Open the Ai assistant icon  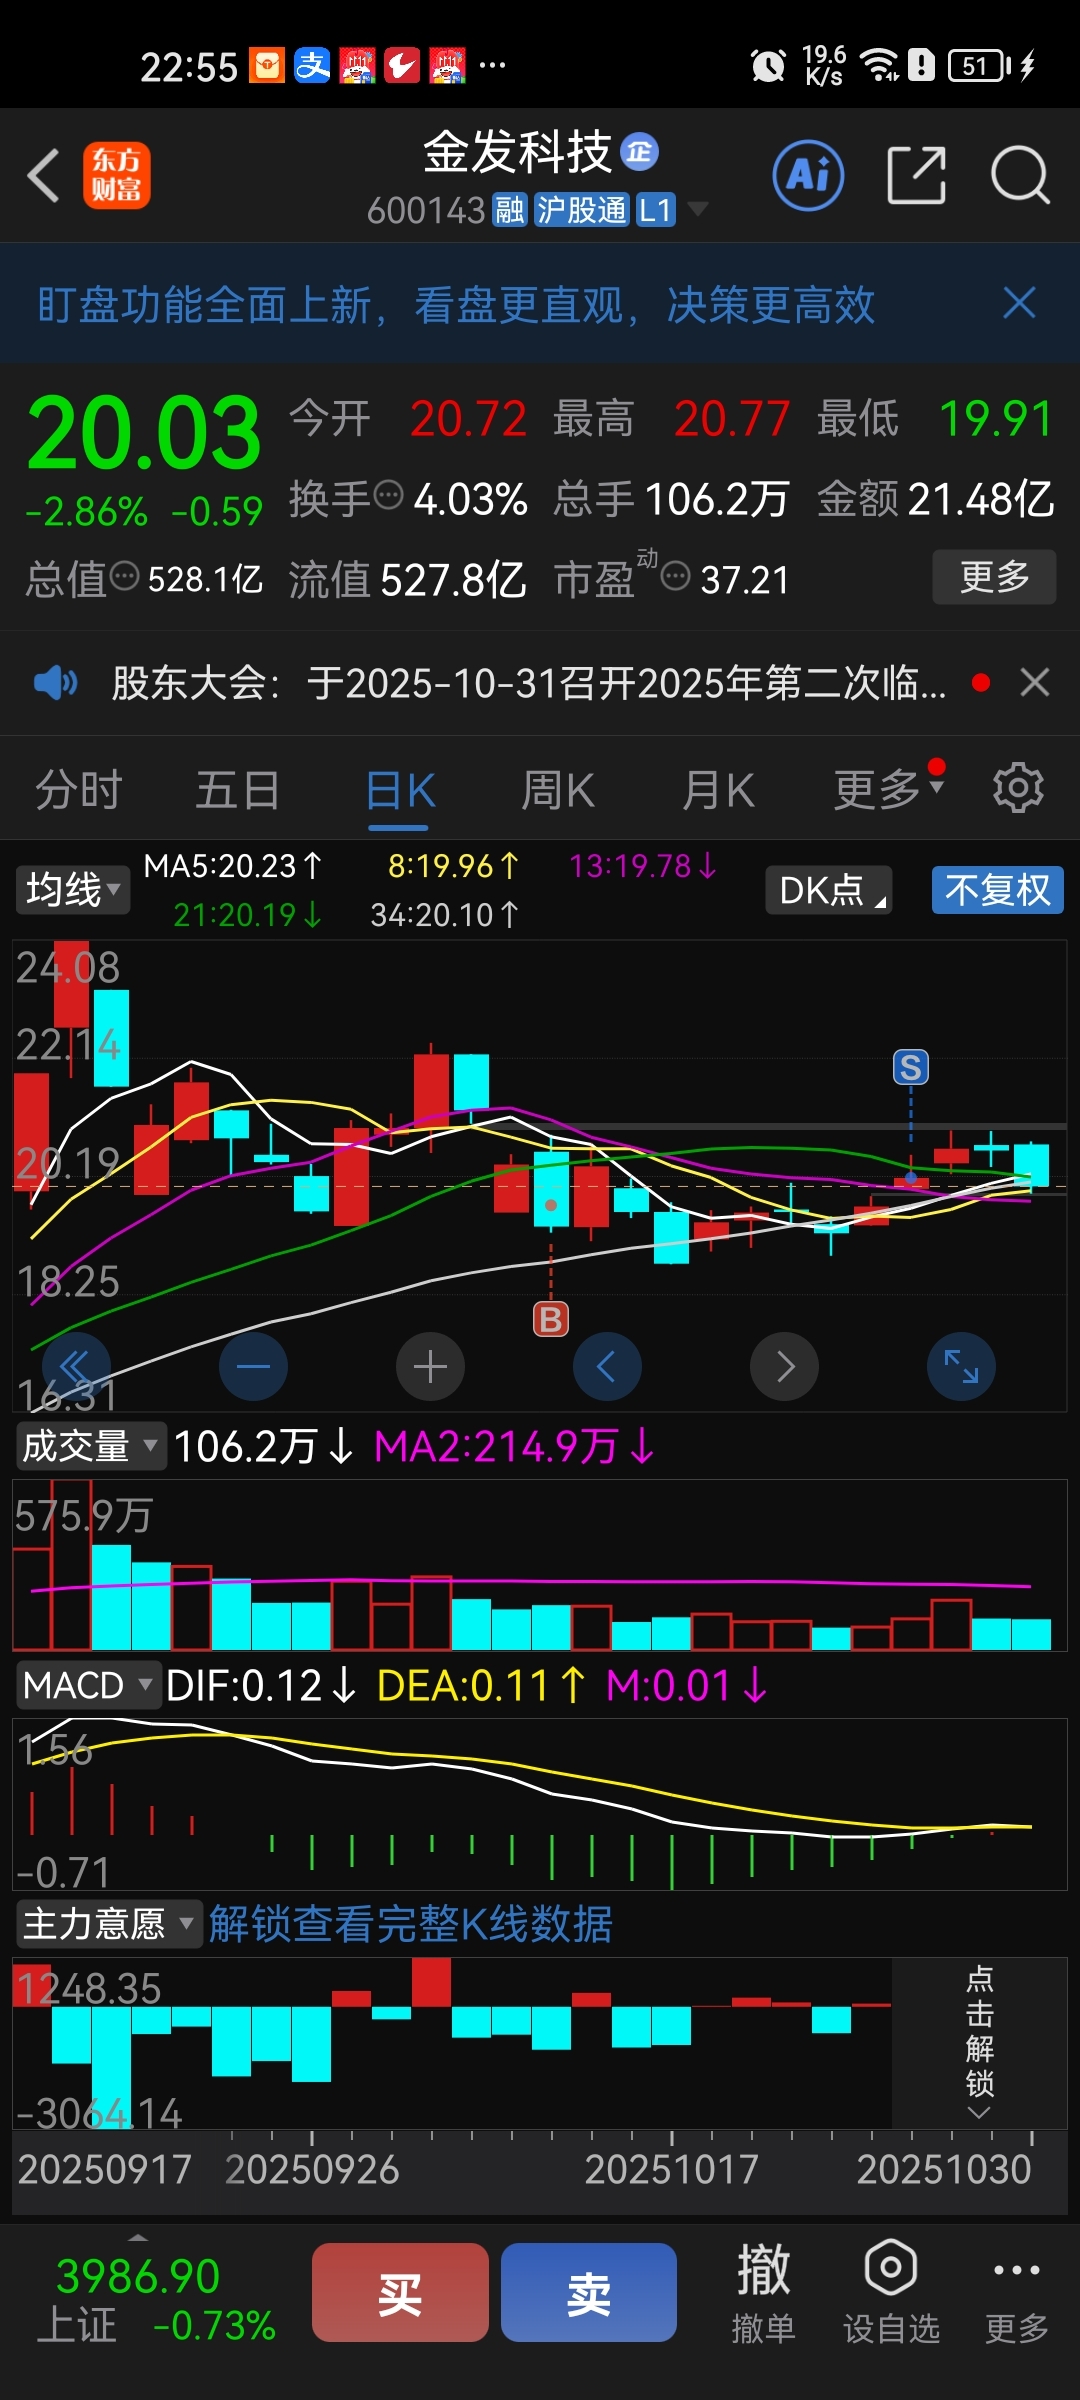tap(808, 175)
